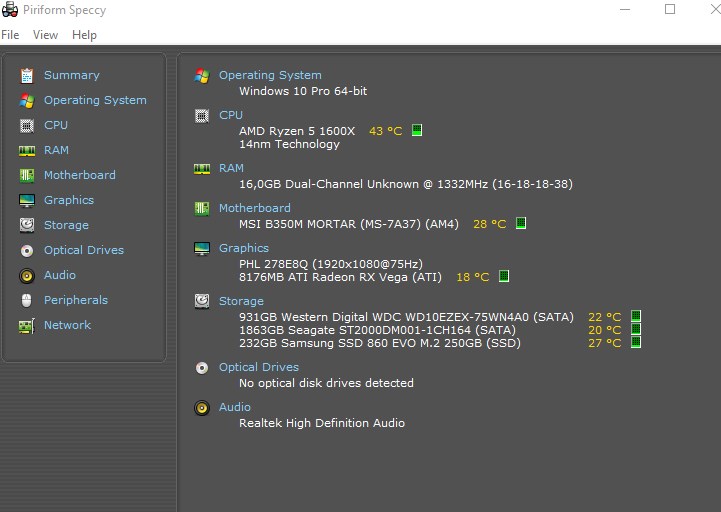Screen dimensions: 721x512
Task: Select Network in the sidebar
Action: click(x=68, y=325)
